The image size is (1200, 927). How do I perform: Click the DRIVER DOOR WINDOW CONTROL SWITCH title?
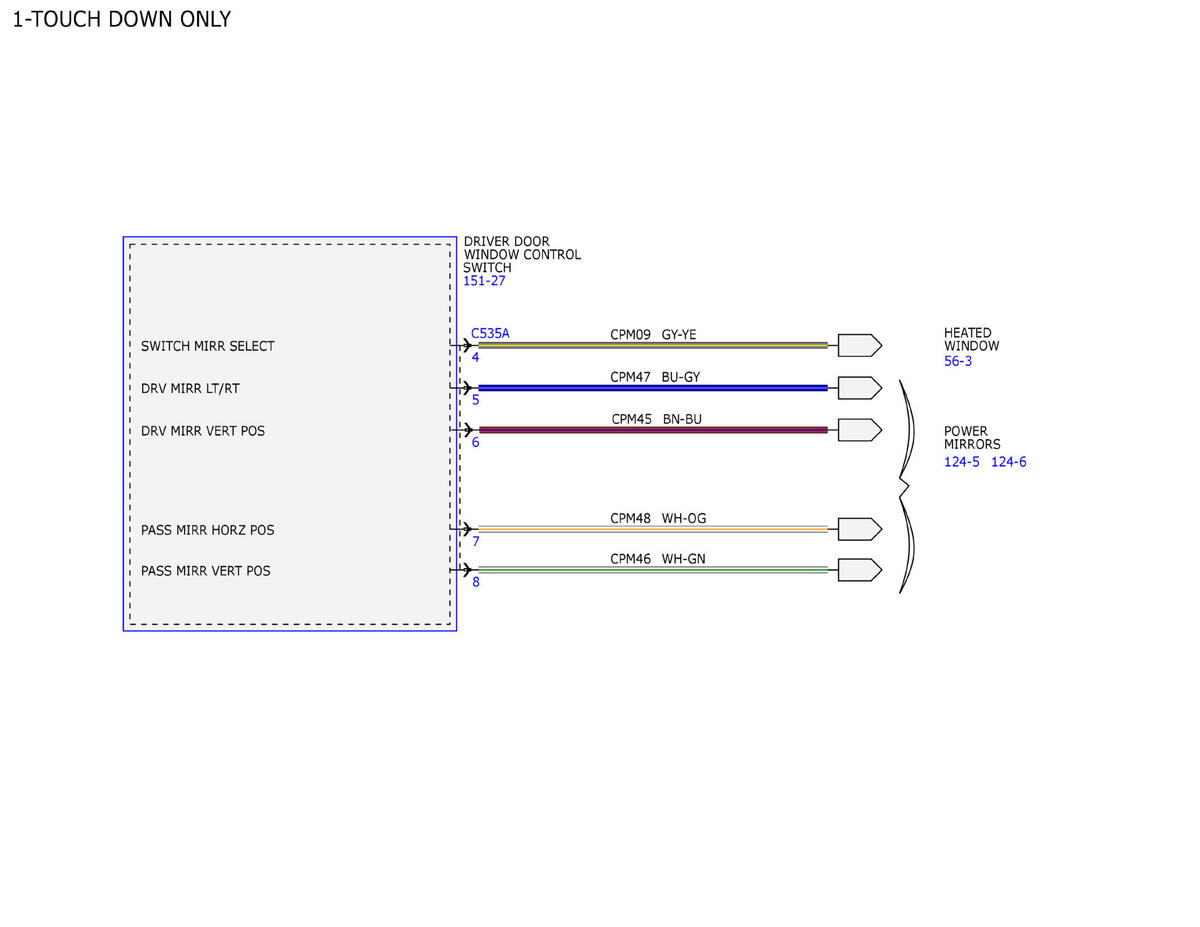[x=522, y=255]
